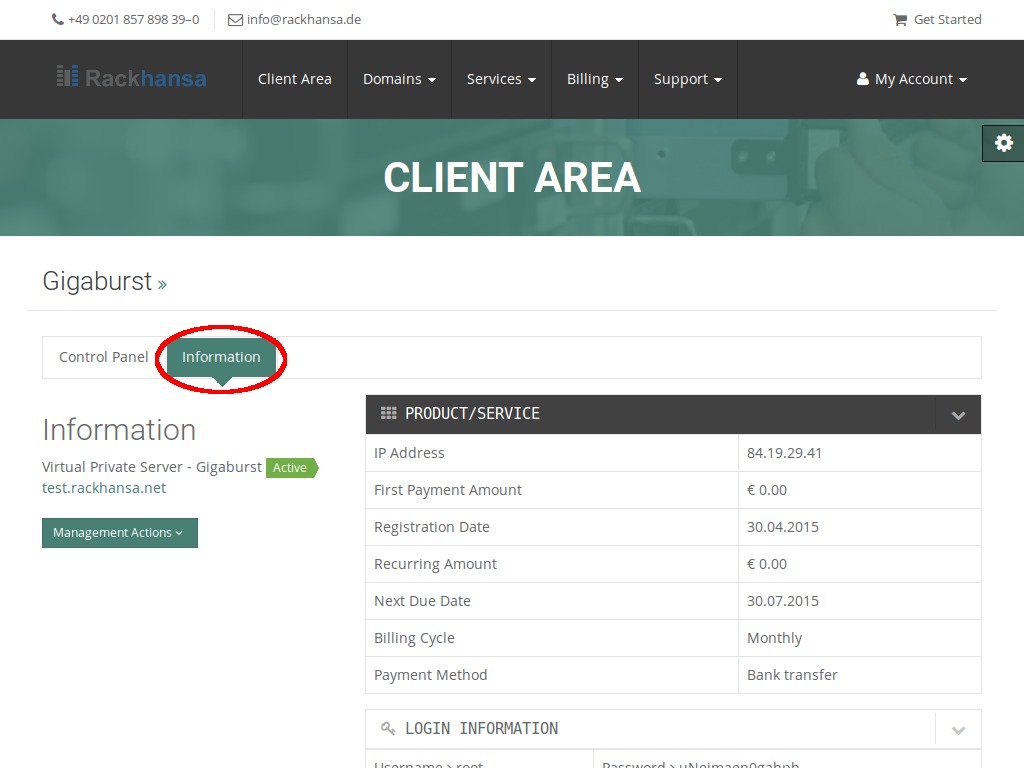Screen dimensions: 1024x768
Task: Click the shopping cart icon
Action: [x=900, y=20]
